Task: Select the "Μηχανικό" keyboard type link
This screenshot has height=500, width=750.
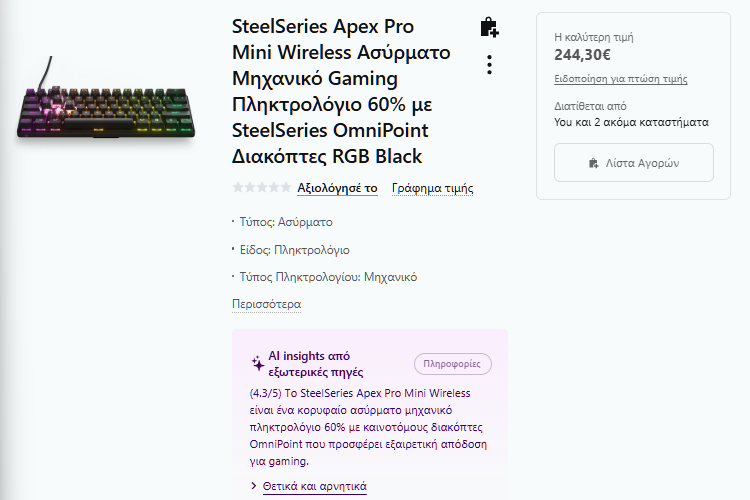Action: (x=390, y=277)
